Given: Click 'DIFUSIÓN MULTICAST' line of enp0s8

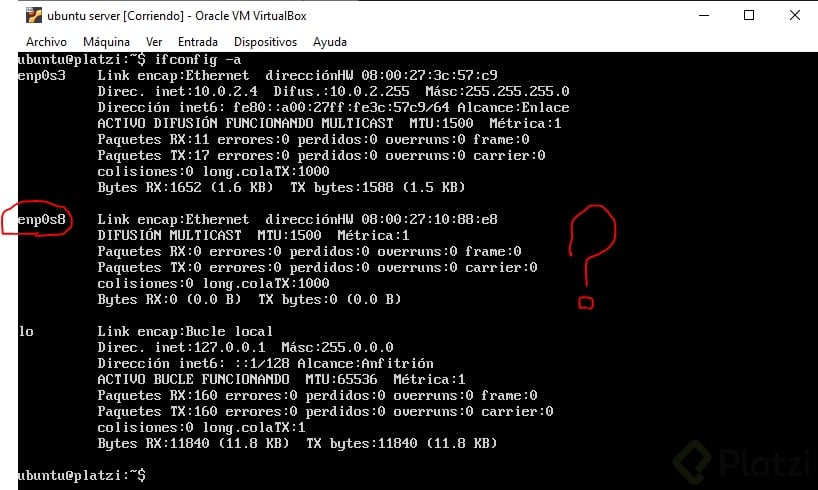Looking at the screenshot, I should (170, 235).
